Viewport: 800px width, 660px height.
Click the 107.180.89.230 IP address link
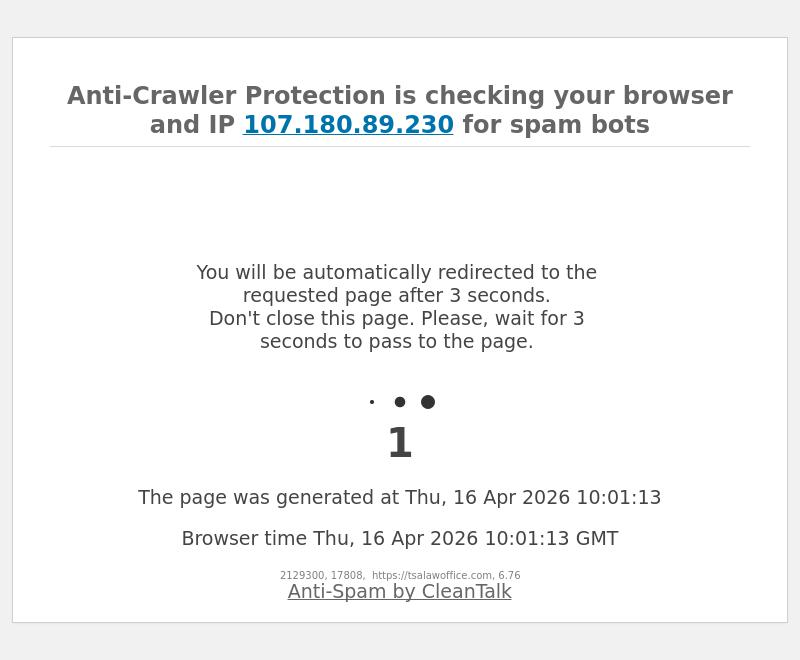pyautogui.click(x=348, y=125)
